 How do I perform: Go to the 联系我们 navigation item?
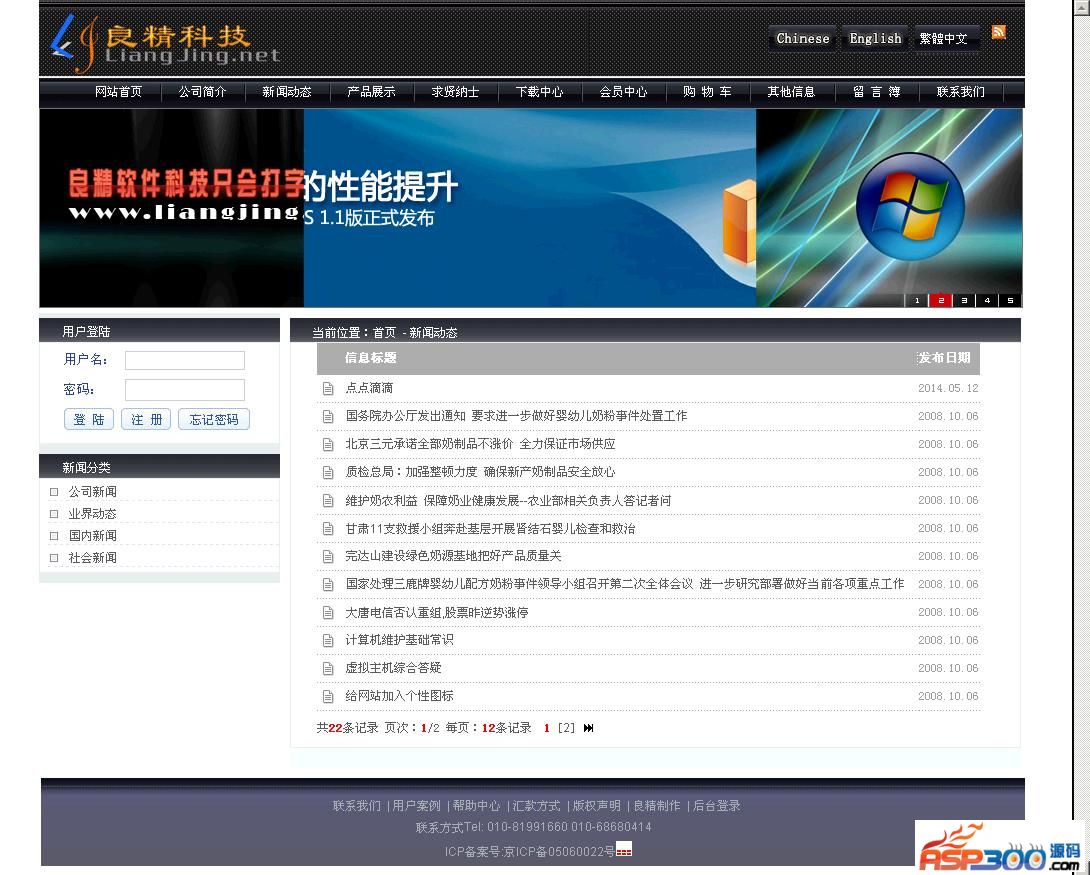pos(960,92)
